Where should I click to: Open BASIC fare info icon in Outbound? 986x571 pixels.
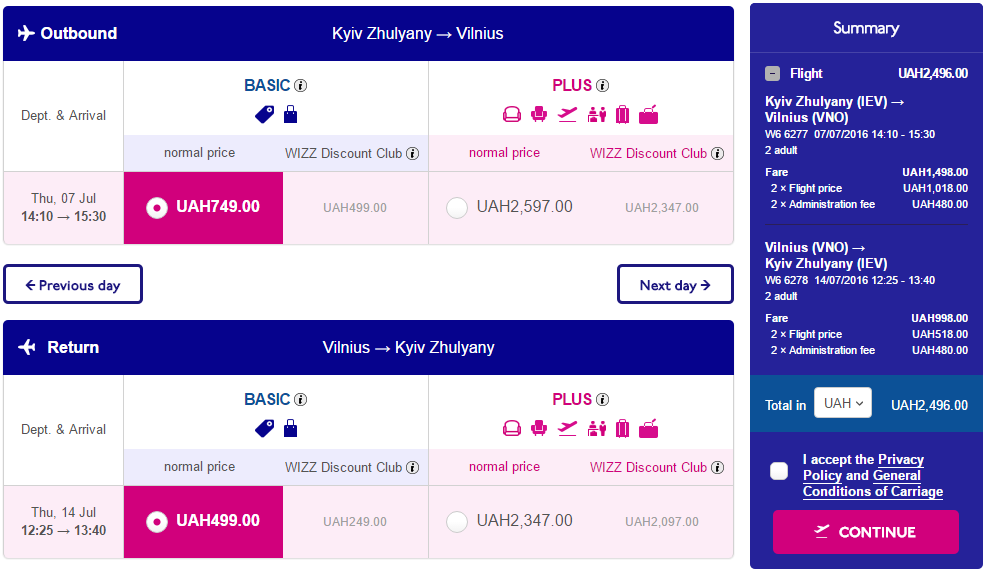pos(301,86)
